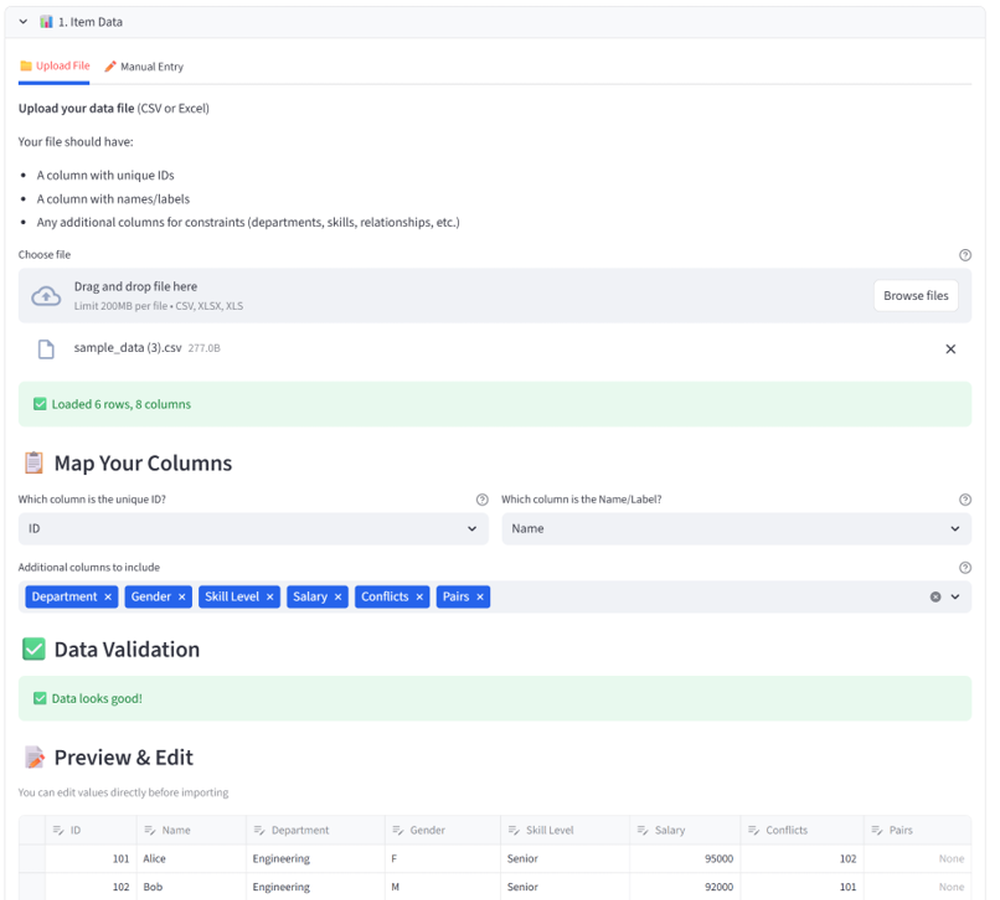Click the help icon for unique ID column
Image resolution: width=1000 pixels, height=900 pixels.
[x=482, y=500]
